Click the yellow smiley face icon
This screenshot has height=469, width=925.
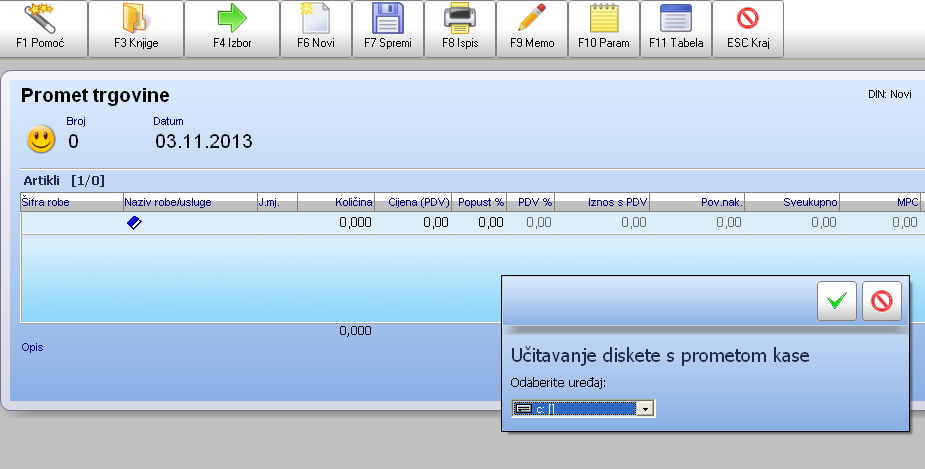click(41, 140)
